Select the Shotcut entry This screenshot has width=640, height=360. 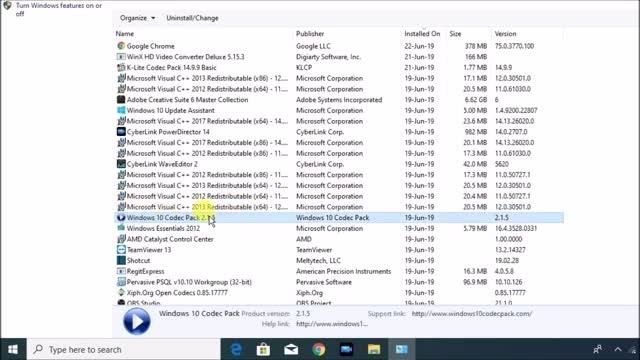click(x=138, y=260)
